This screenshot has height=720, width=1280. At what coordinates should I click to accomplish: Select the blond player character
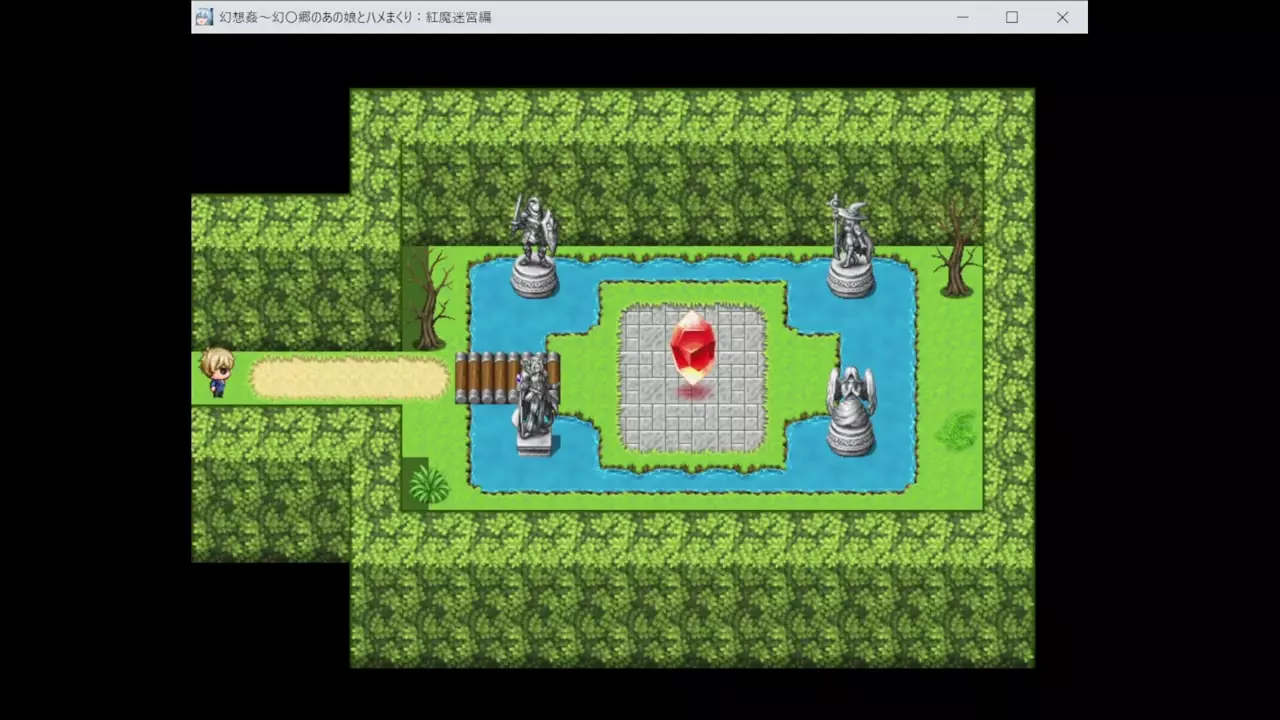tap(216, 372)
